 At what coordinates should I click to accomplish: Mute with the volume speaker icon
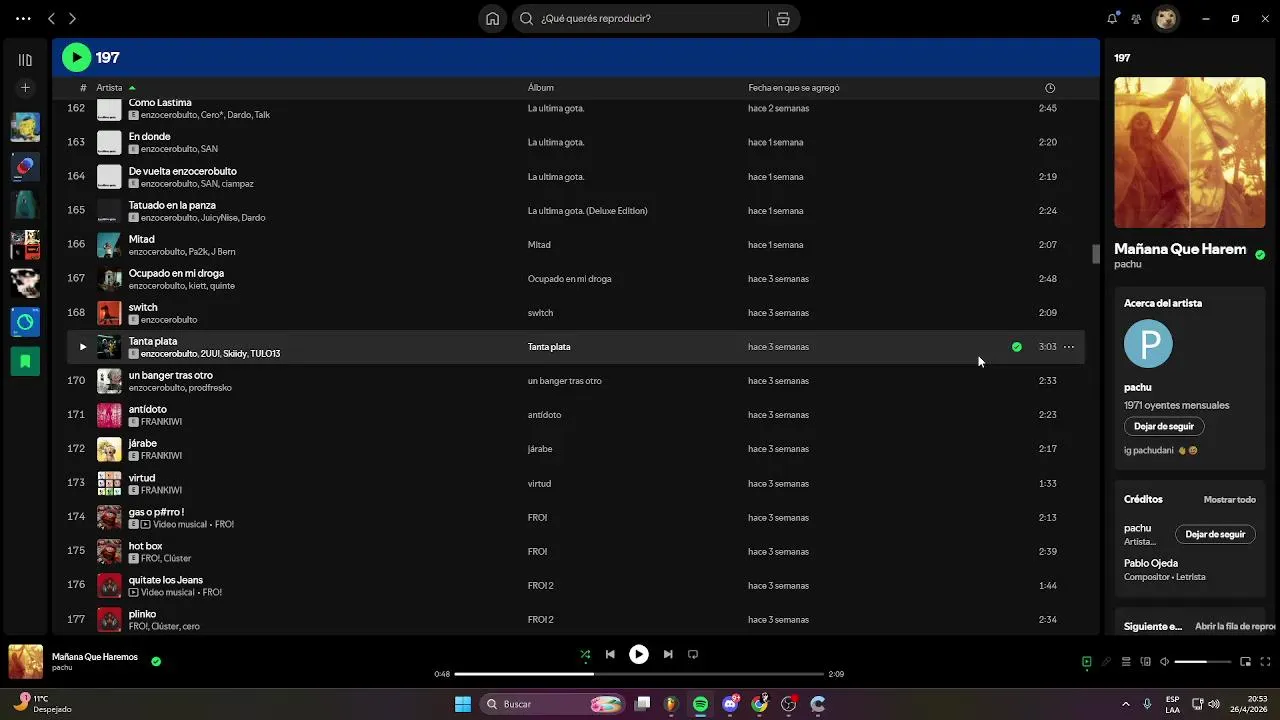point(1165,661)
